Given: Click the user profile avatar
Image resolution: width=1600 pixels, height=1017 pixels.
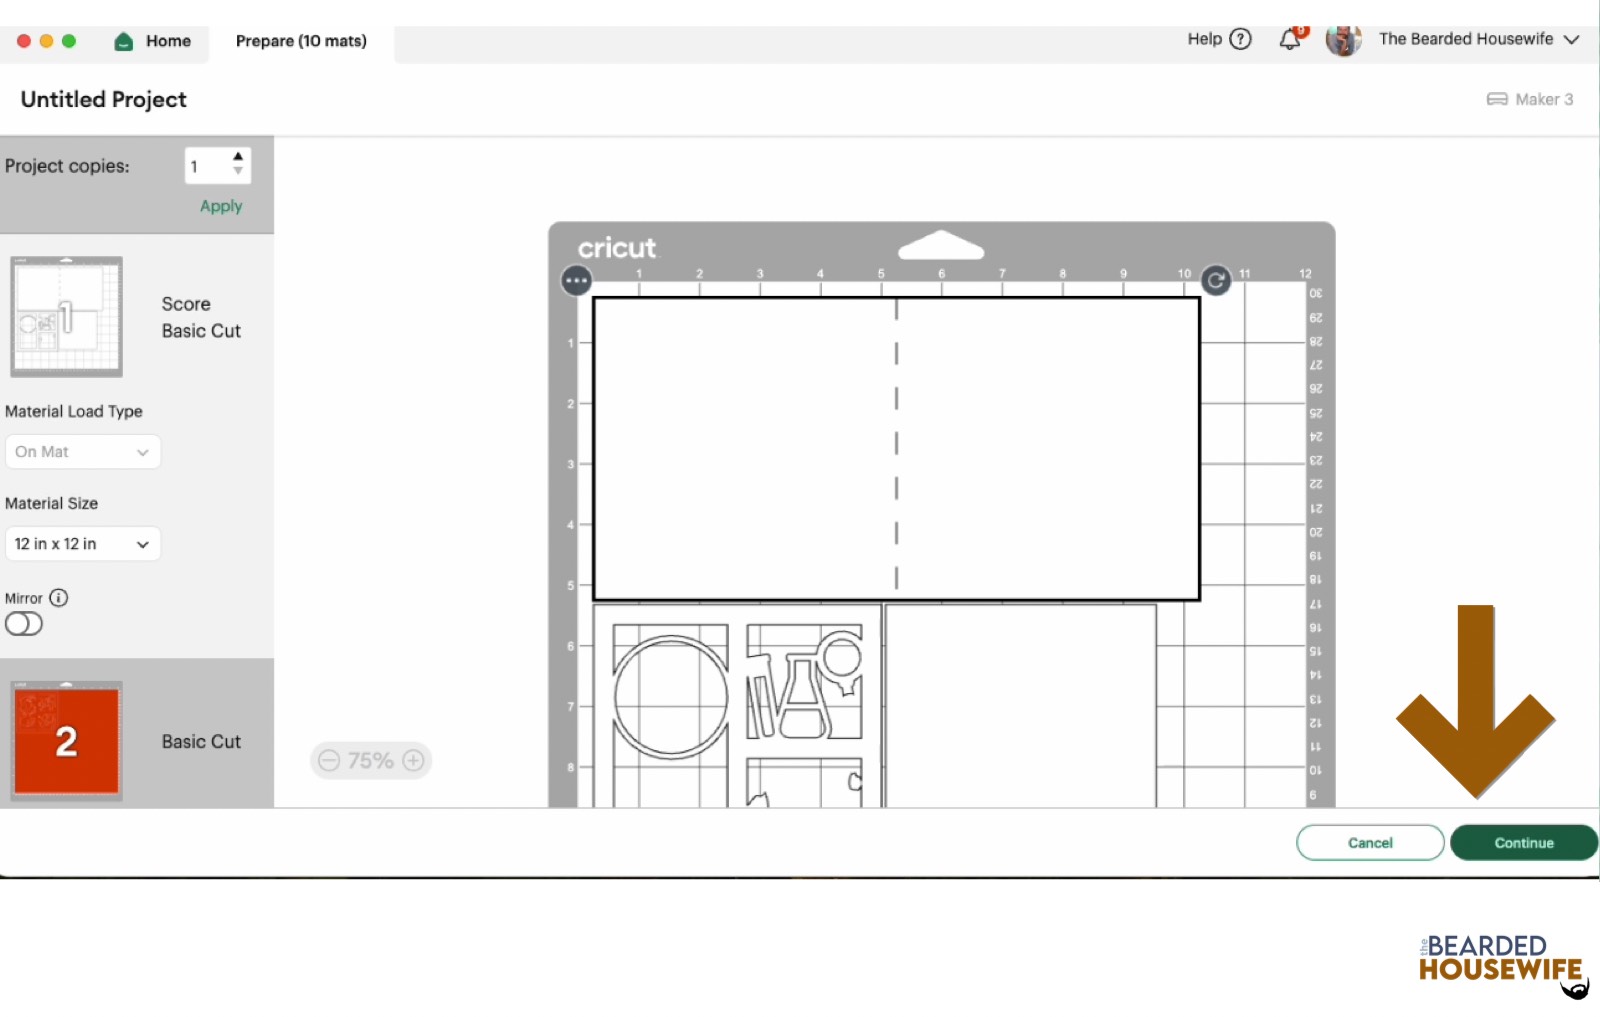Looking at the screenshot, I should coord(1343,40).
